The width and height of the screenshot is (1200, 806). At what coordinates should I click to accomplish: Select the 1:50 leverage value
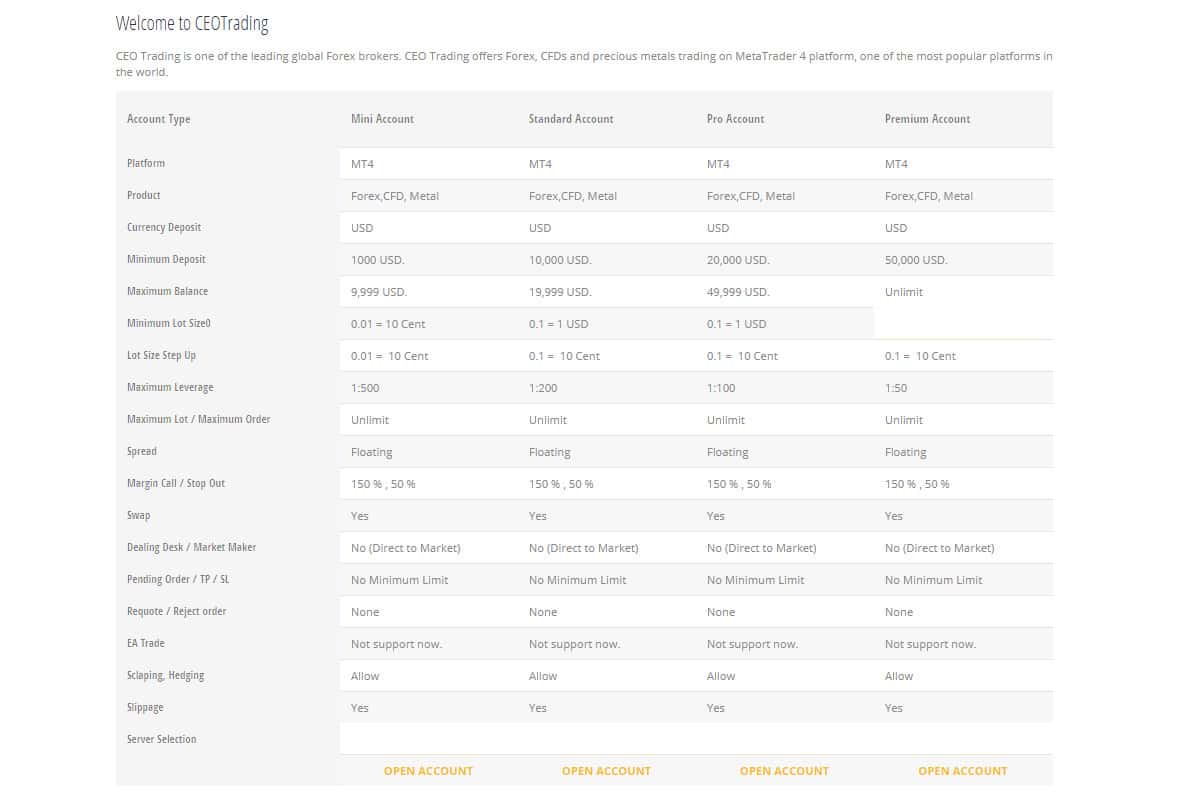coord(896,388)
